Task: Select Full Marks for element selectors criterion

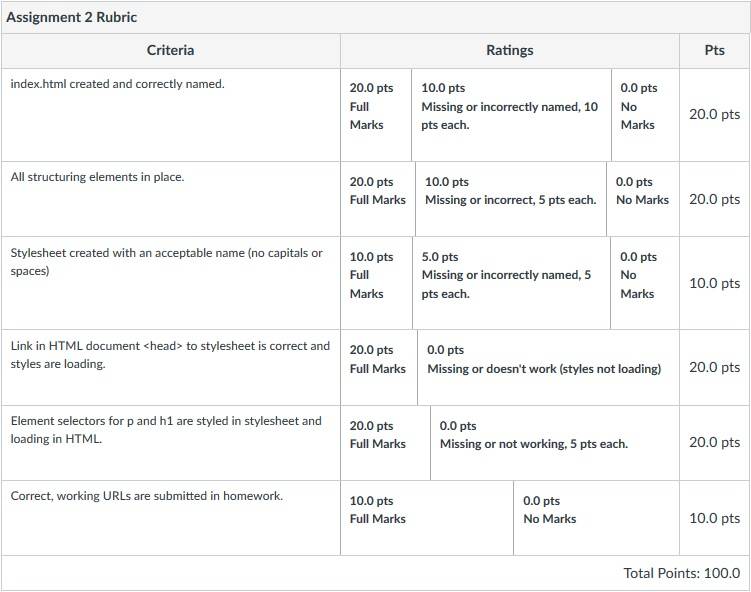Action: click(x=386, y=443)
